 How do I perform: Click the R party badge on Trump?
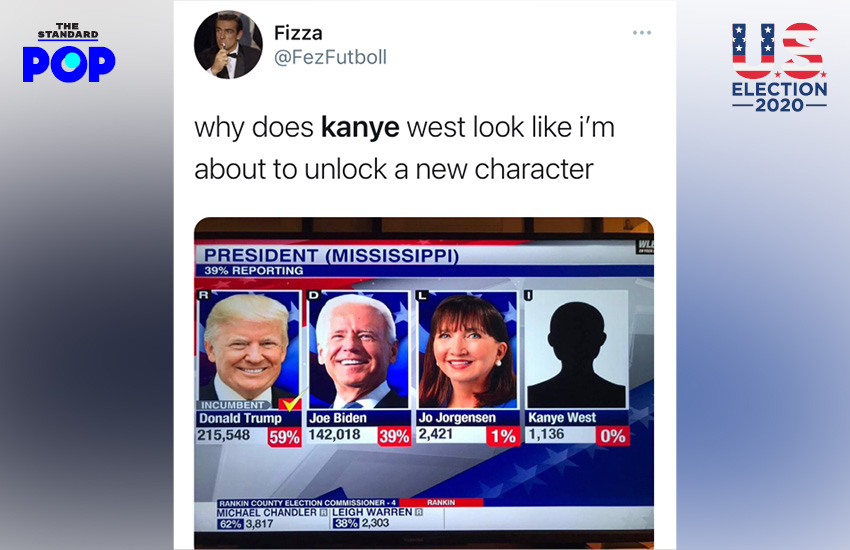point(203,295)
